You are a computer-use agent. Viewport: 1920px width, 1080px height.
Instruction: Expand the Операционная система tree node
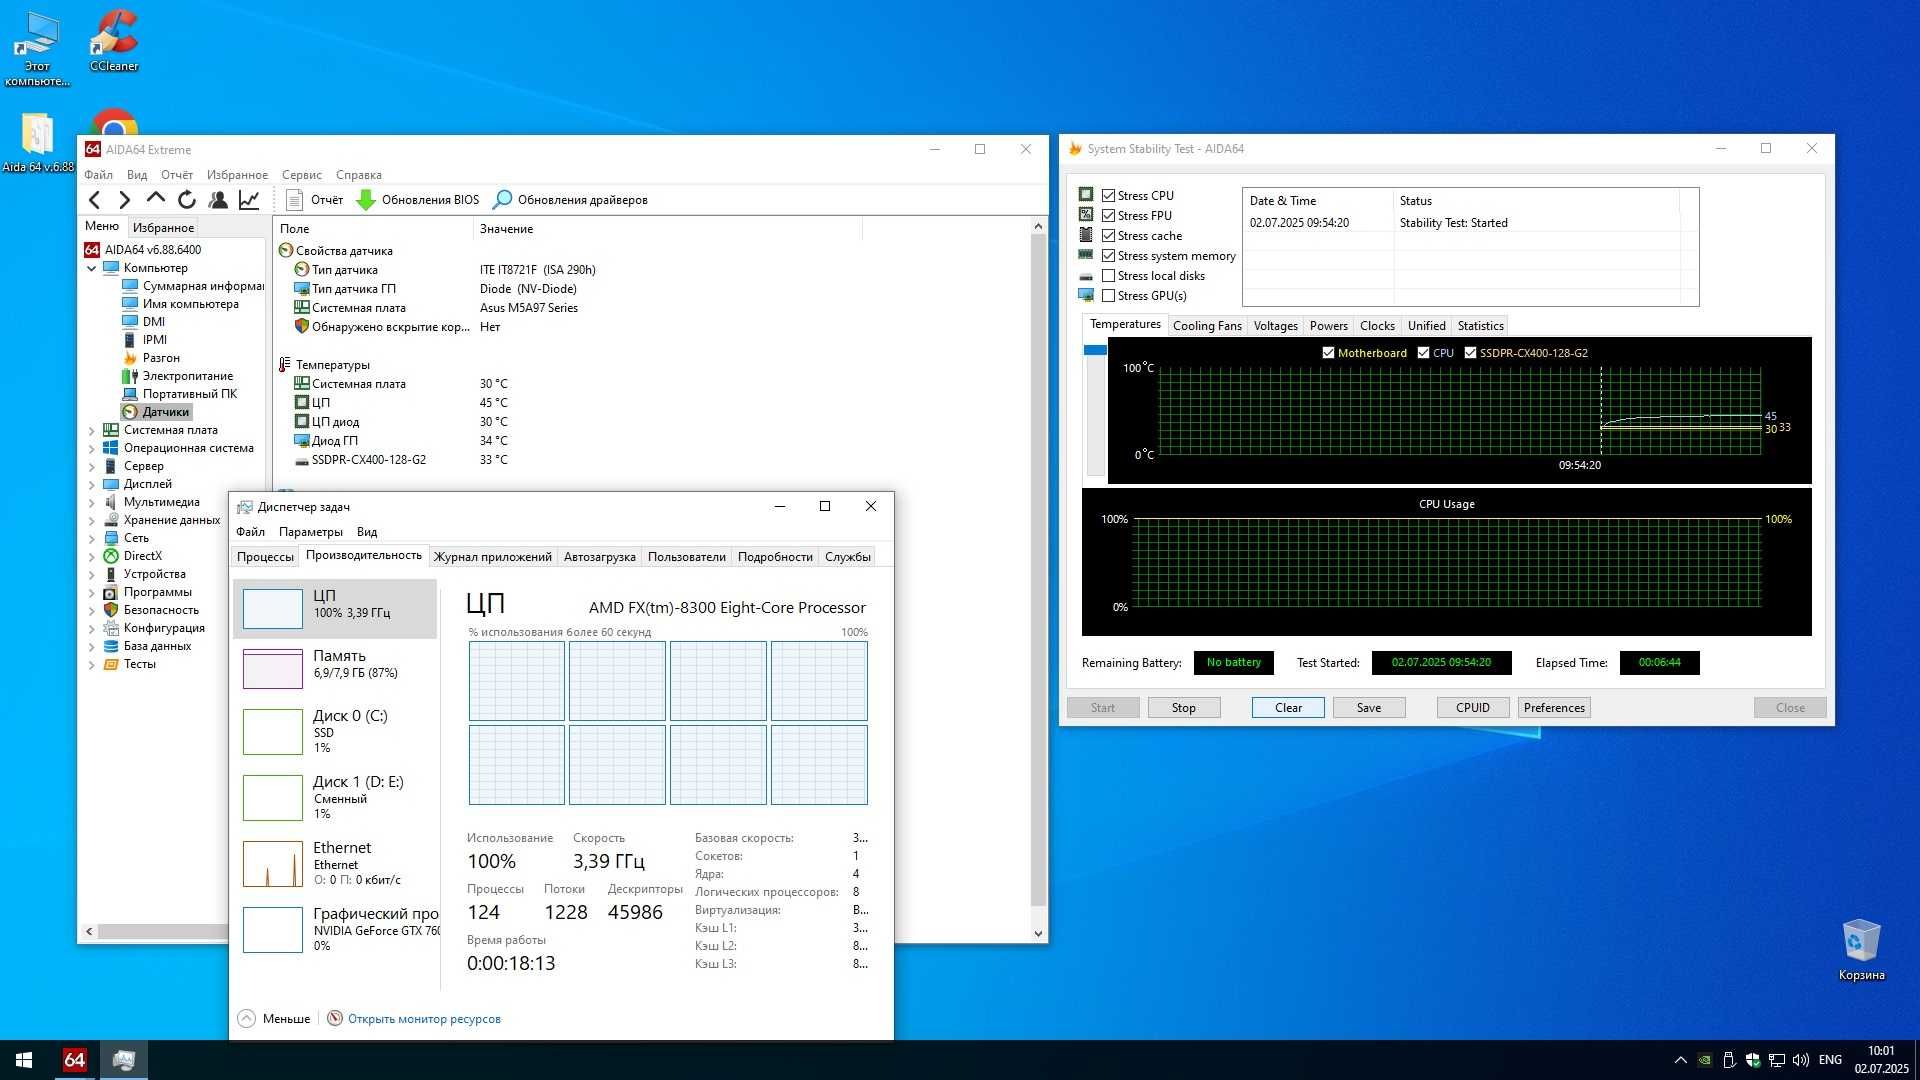pyautogui.click(x=92, y=448)
